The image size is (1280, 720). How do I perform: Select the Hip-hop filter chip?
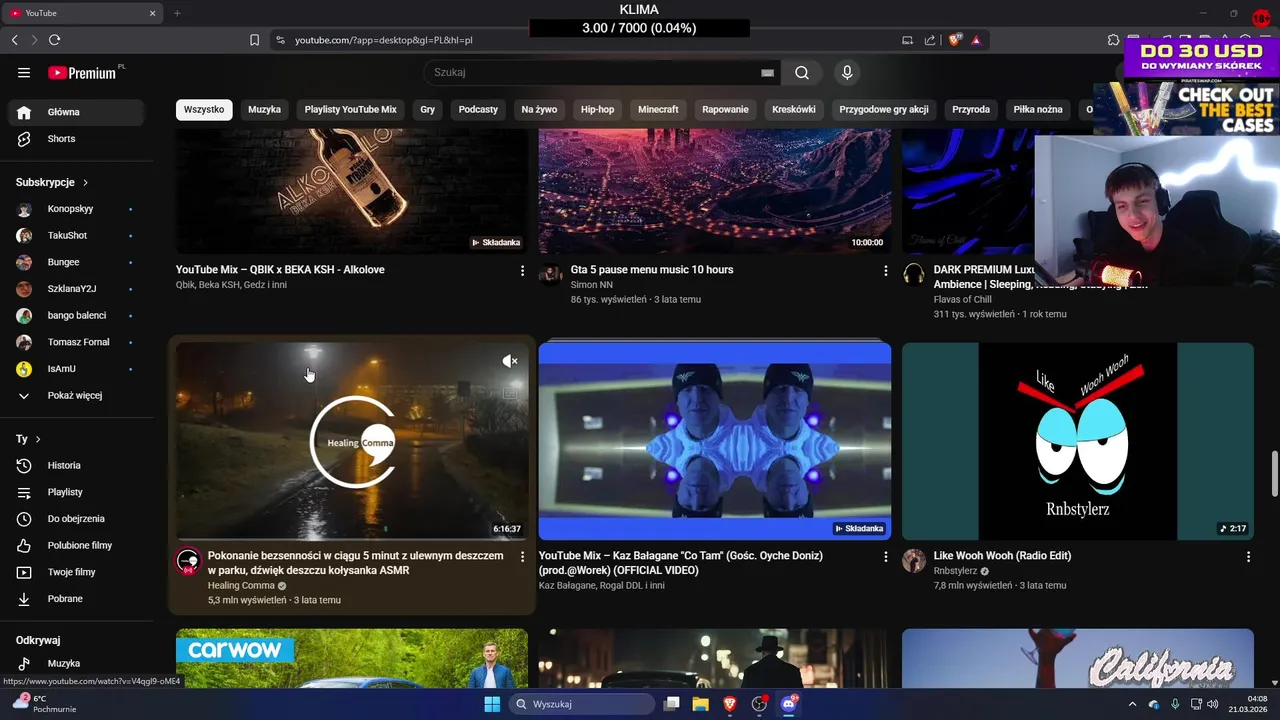tap(598, 109)
